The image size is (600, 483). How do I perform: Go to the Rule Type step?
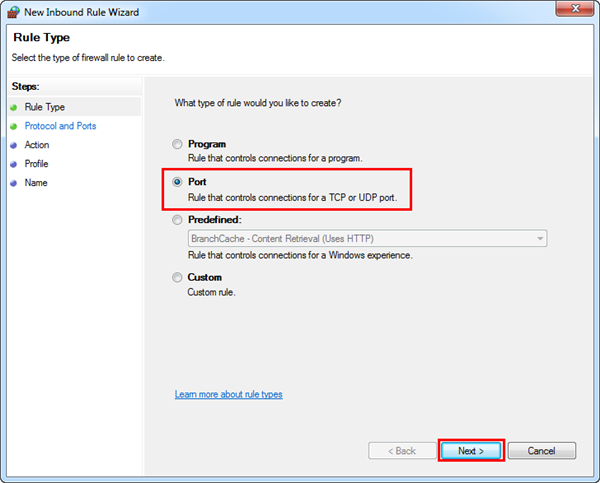44,107
